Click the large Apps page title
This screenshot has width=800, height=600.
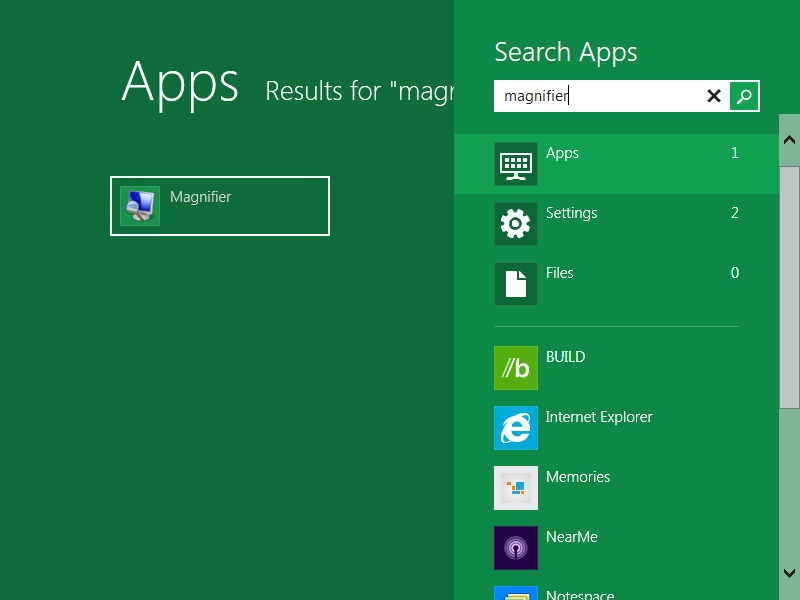coord(180,84)
